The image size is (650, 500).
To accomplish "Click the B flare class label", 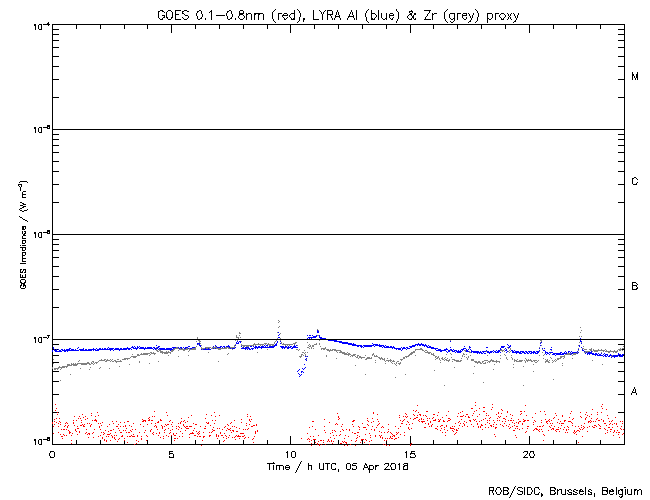I will 635,287.
